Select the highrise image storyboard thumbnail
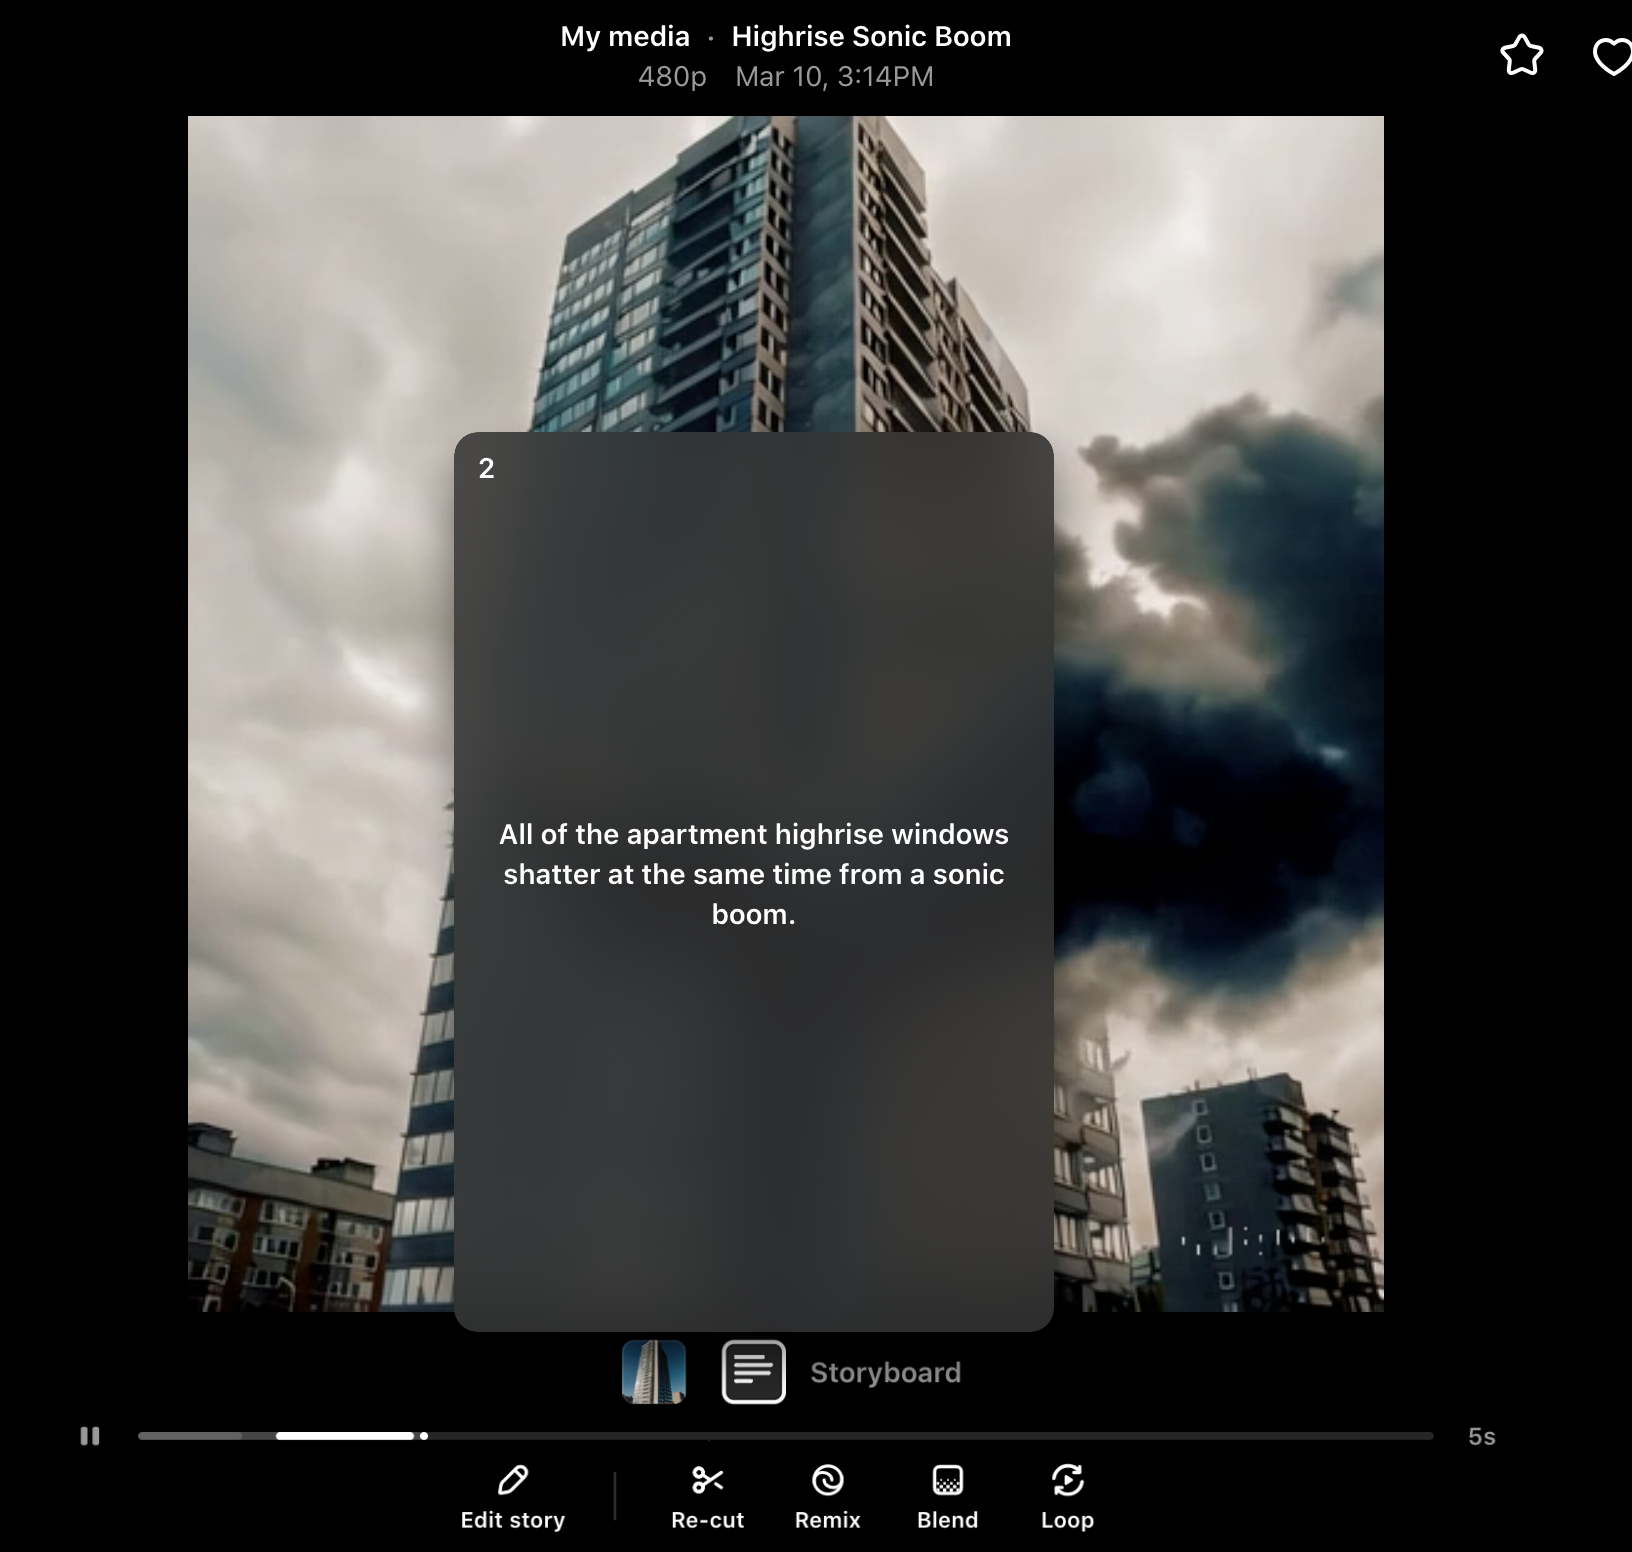The width and height of the screenshot is (1632, 1552). coord(654,1372)
